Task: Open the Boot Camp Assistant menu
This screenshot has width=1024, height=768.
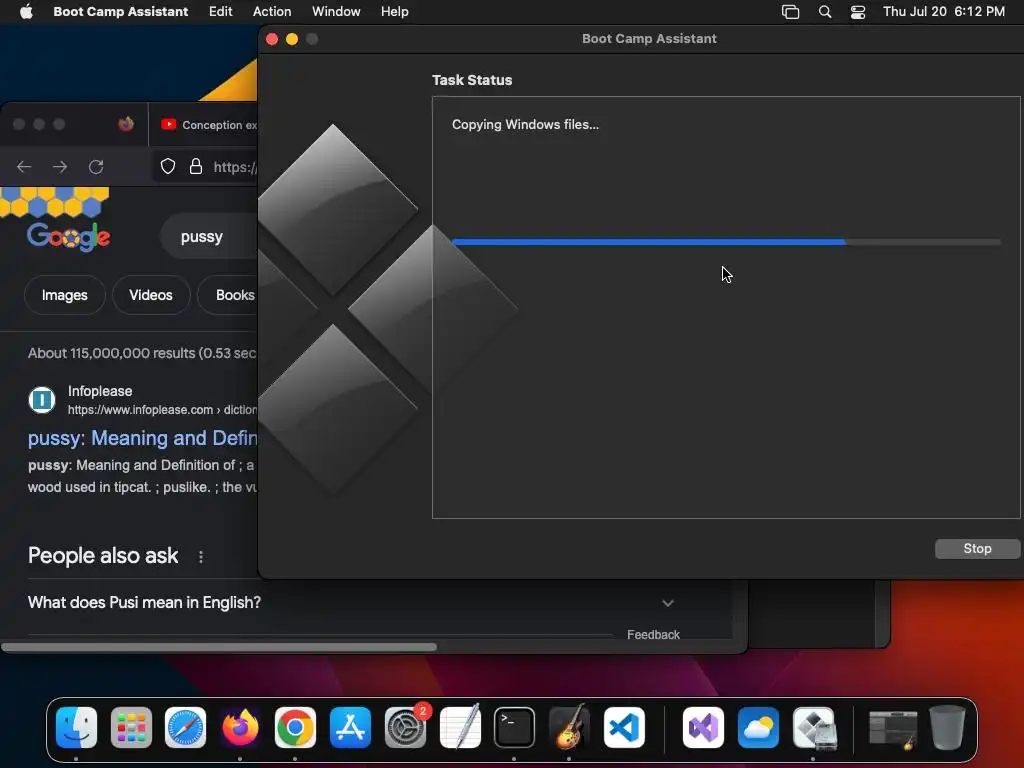Action: coord(120,12)
